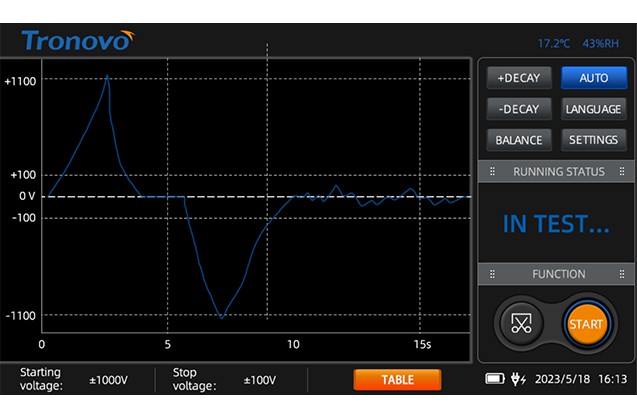
Task: Click the Tronovo logo
Action: tap(77, 41)
